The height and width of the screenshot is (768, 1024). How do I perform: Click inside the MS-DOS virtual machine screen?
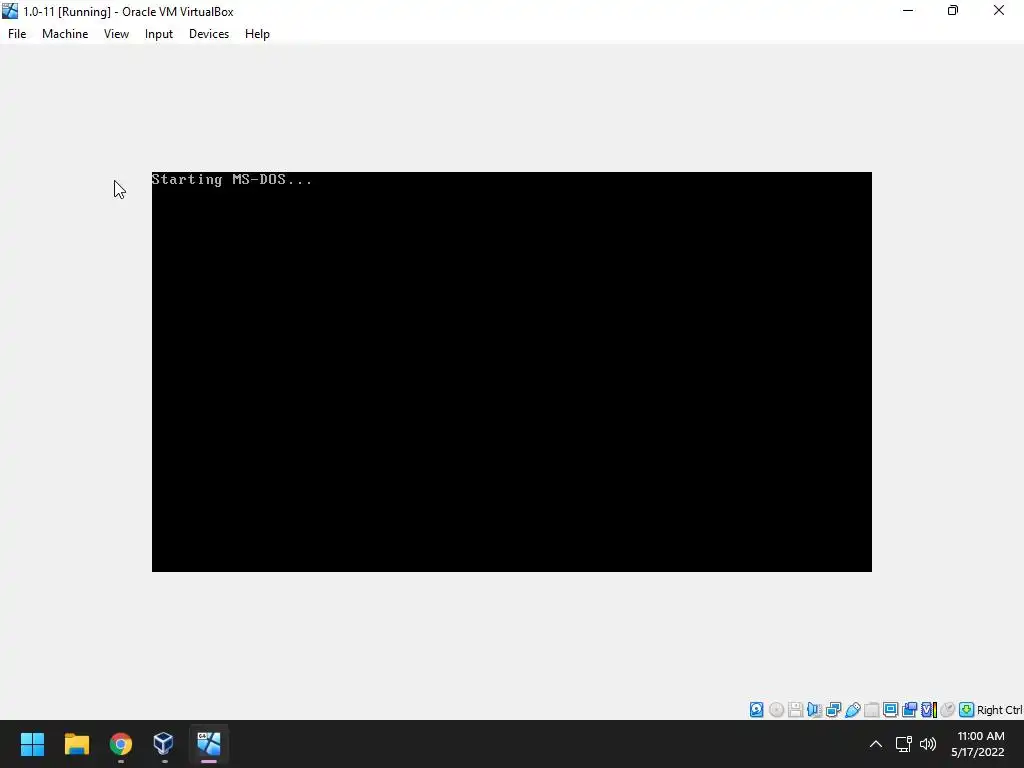pyautogui.click(x=511, y=372)
